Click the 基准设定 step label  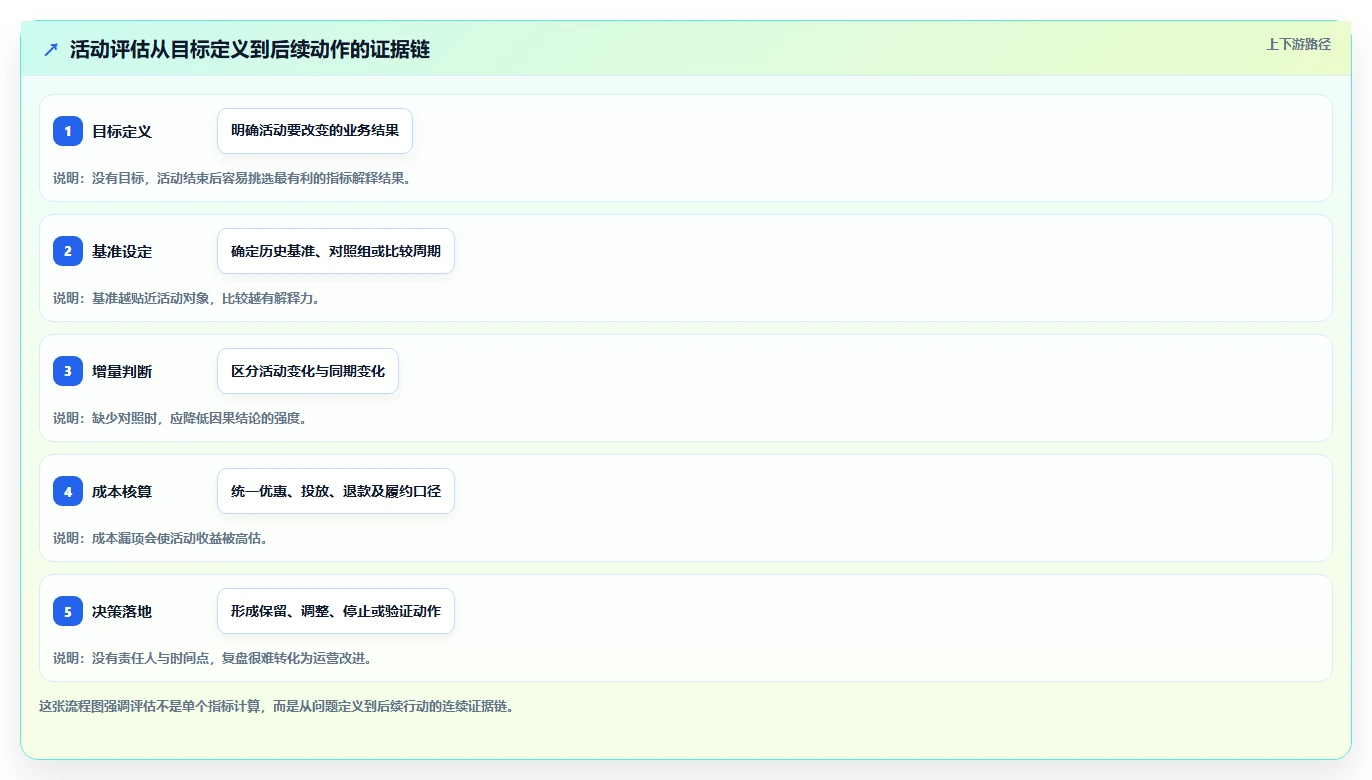122,251
